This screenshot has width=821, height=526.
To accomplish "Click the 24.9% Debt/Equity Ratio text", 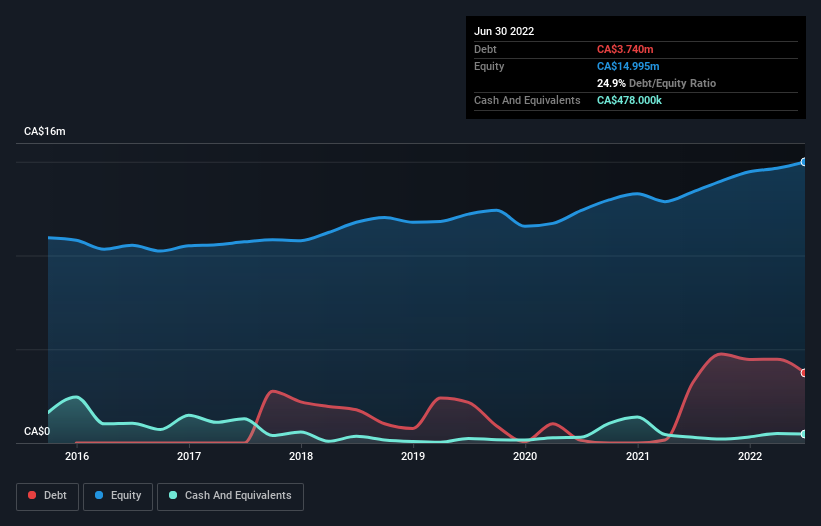I will tap(656, 83).
